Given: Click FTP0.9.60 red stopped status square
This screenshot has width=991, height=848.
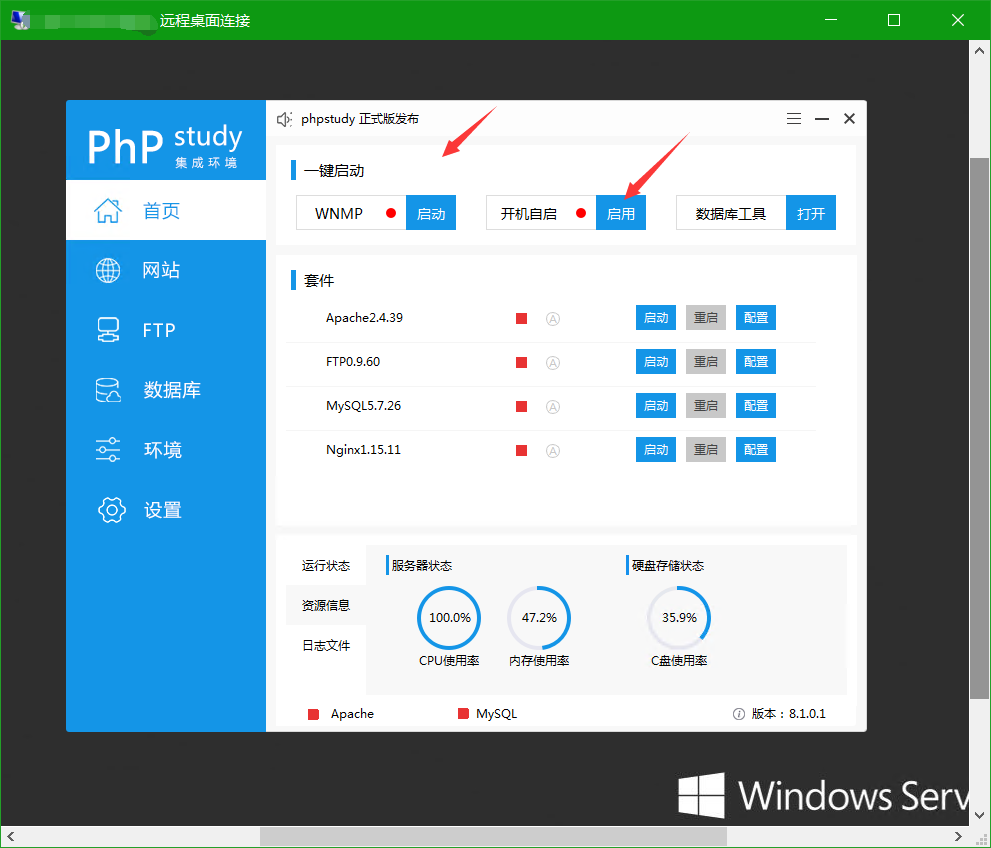Looking at the screenshot, I should 521,363.
